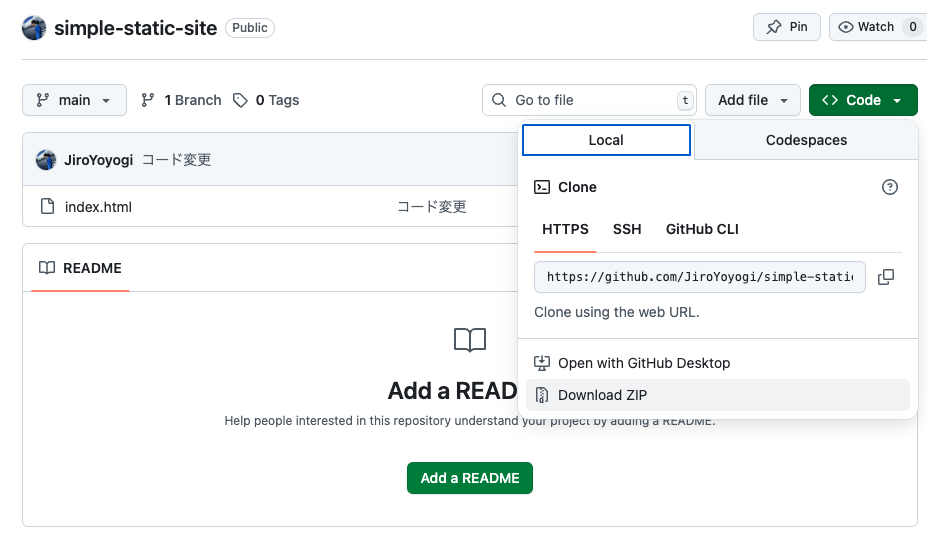Switch to the Codespaces tab
The image size is (927, 545).
(x=806, y=140)
